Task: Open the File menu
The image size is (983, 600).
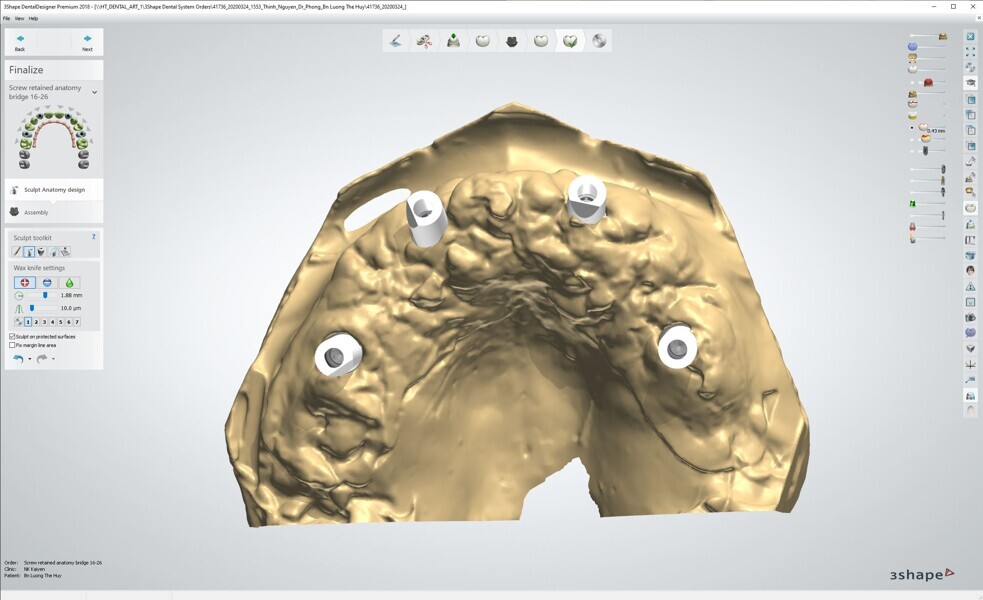Action: [x=7, y=18]
